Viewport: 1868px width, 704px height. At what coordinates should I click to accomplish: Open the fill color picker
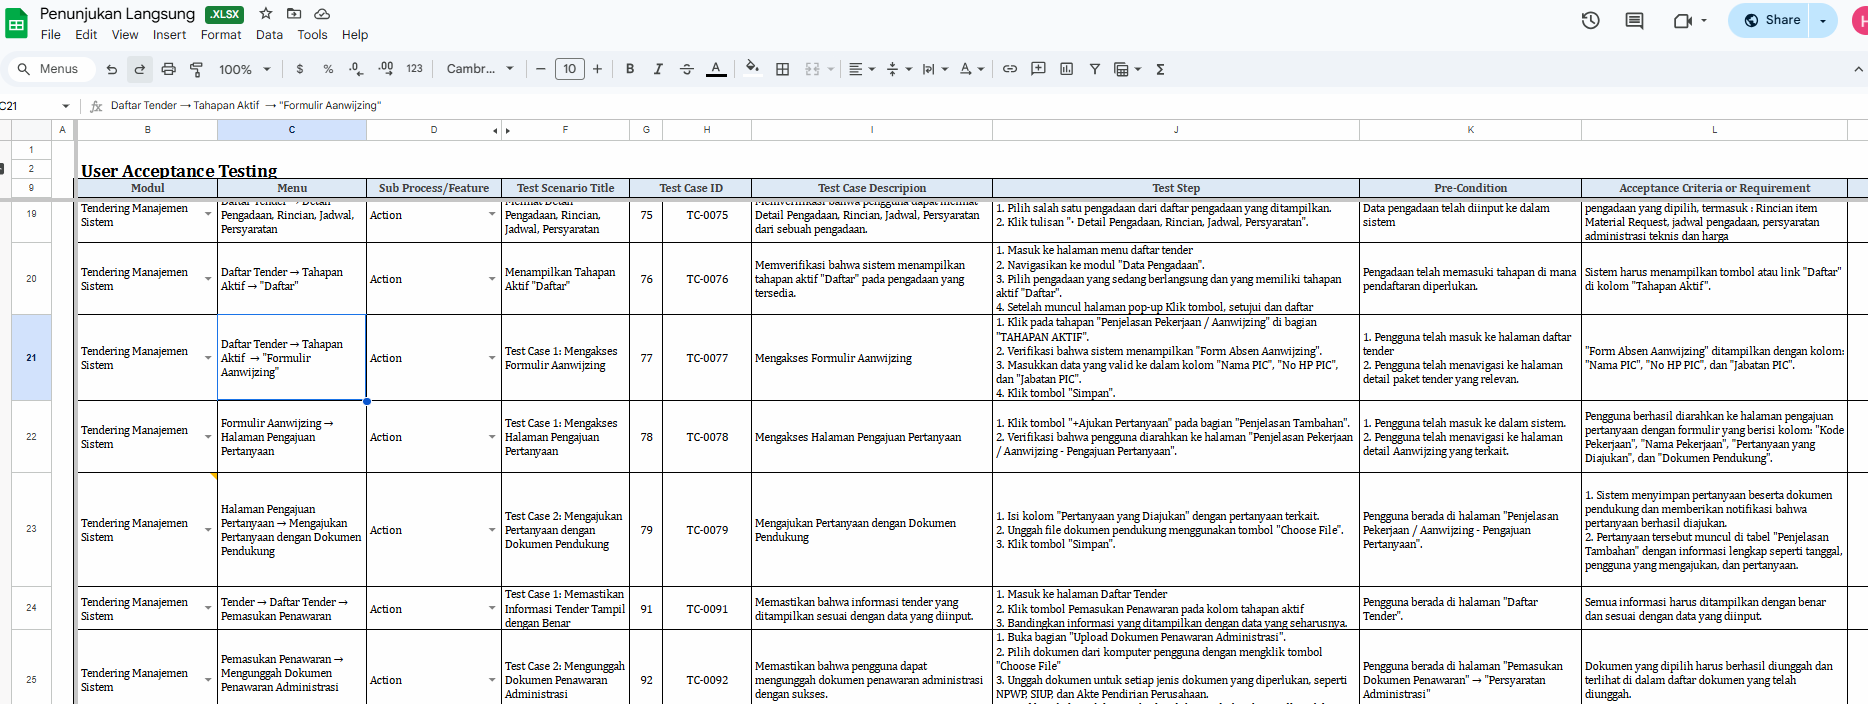(x=752, y=69)
